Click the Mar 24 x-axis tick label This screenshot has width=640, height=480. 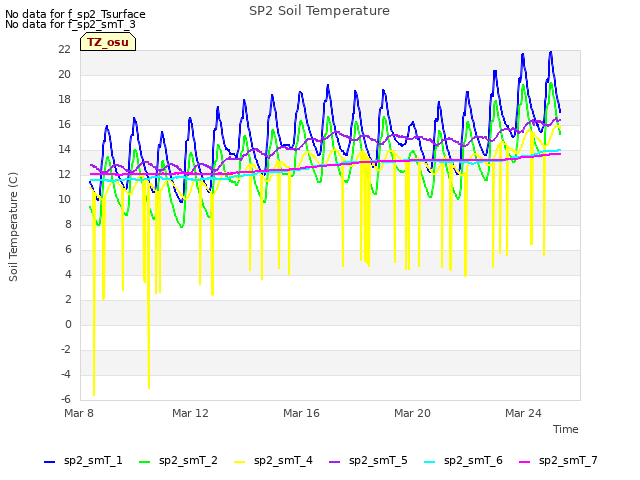coord(523,413)
